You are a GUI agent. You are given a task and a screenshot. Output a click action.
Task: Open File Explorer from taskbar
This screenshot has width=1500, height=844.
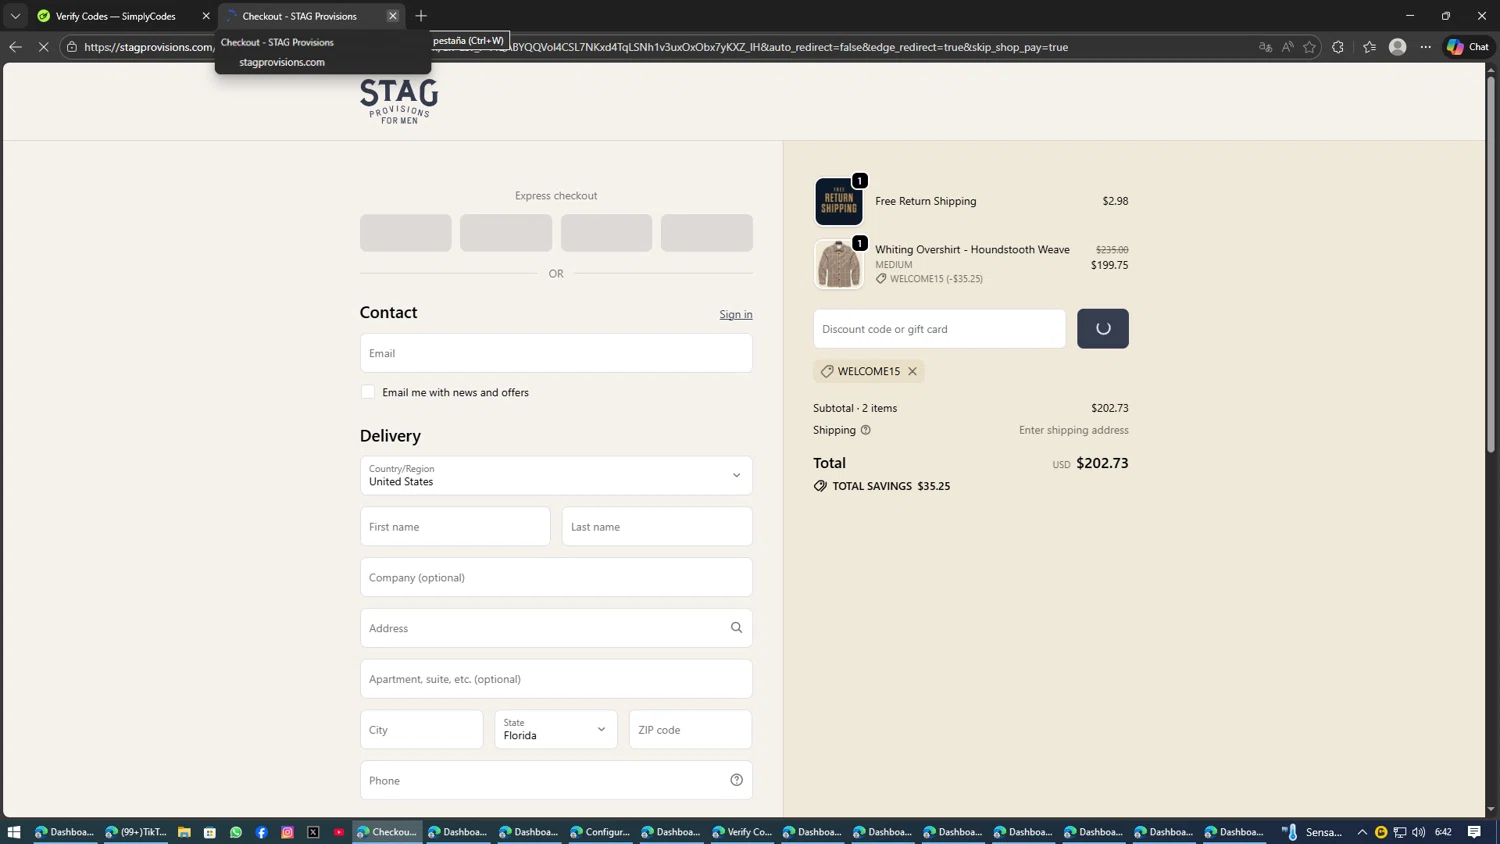point(184,832)
